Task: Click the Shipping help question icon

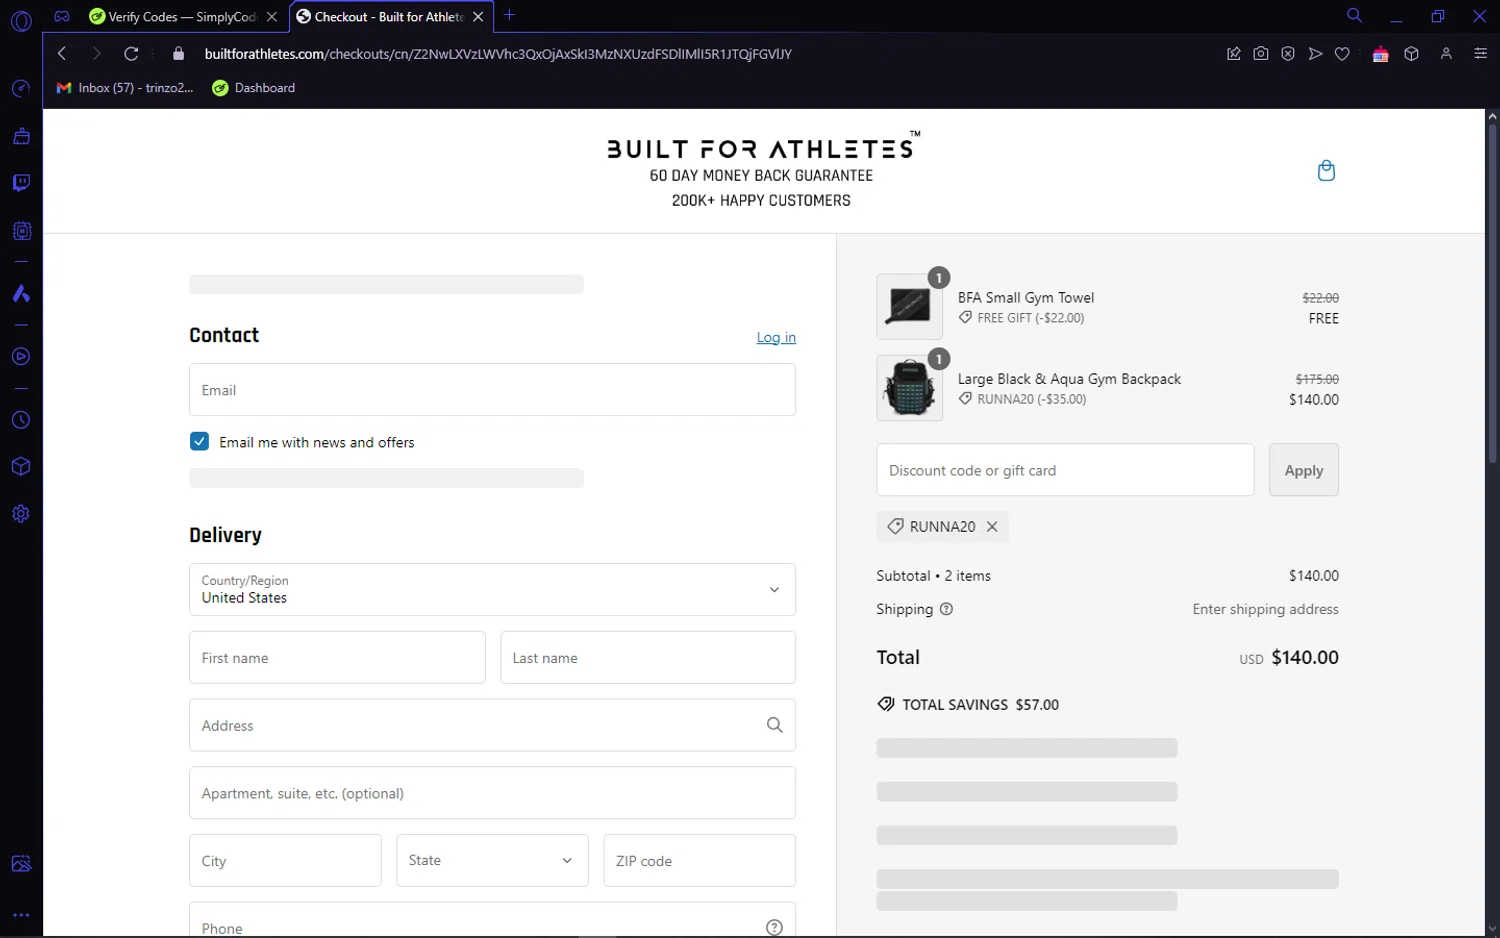Action: tap(946, 609)
